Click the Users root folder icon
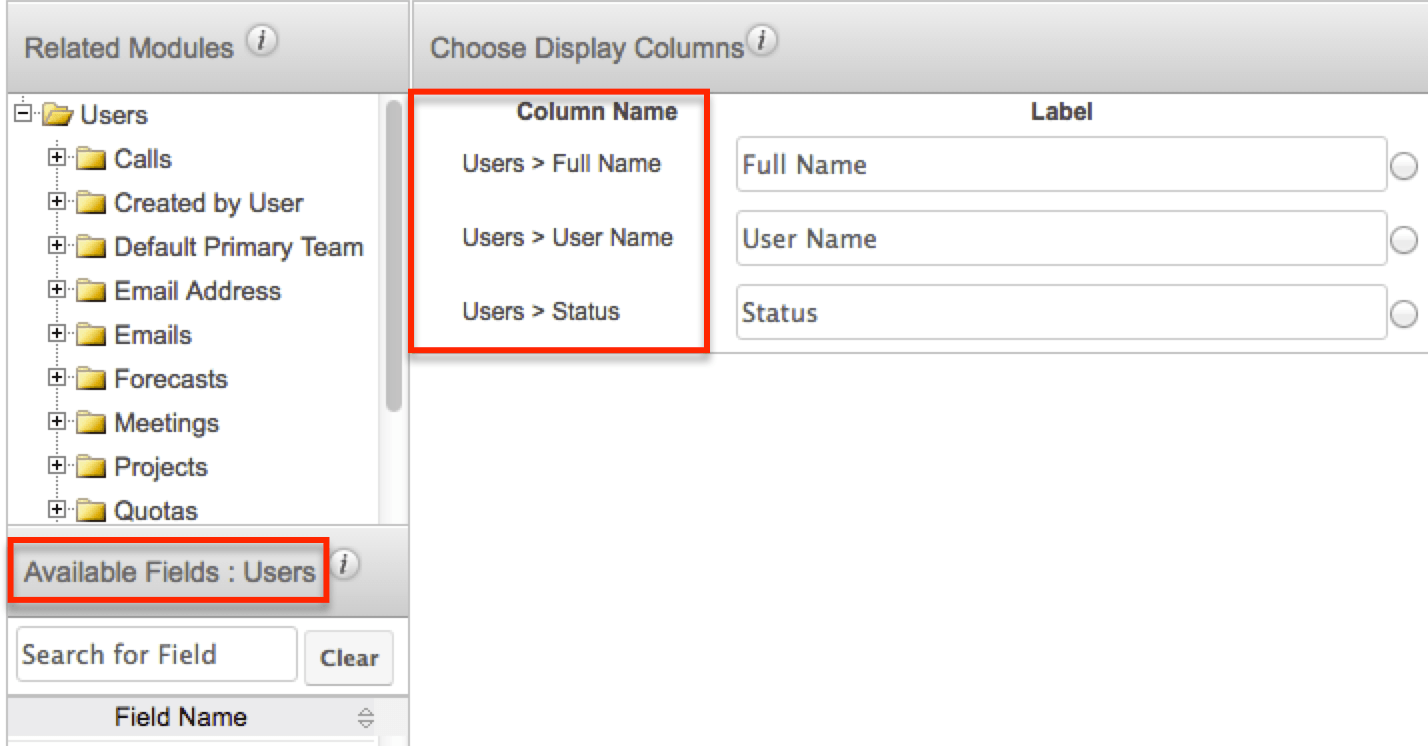The image size is (1428, 746). coord(56,114)
